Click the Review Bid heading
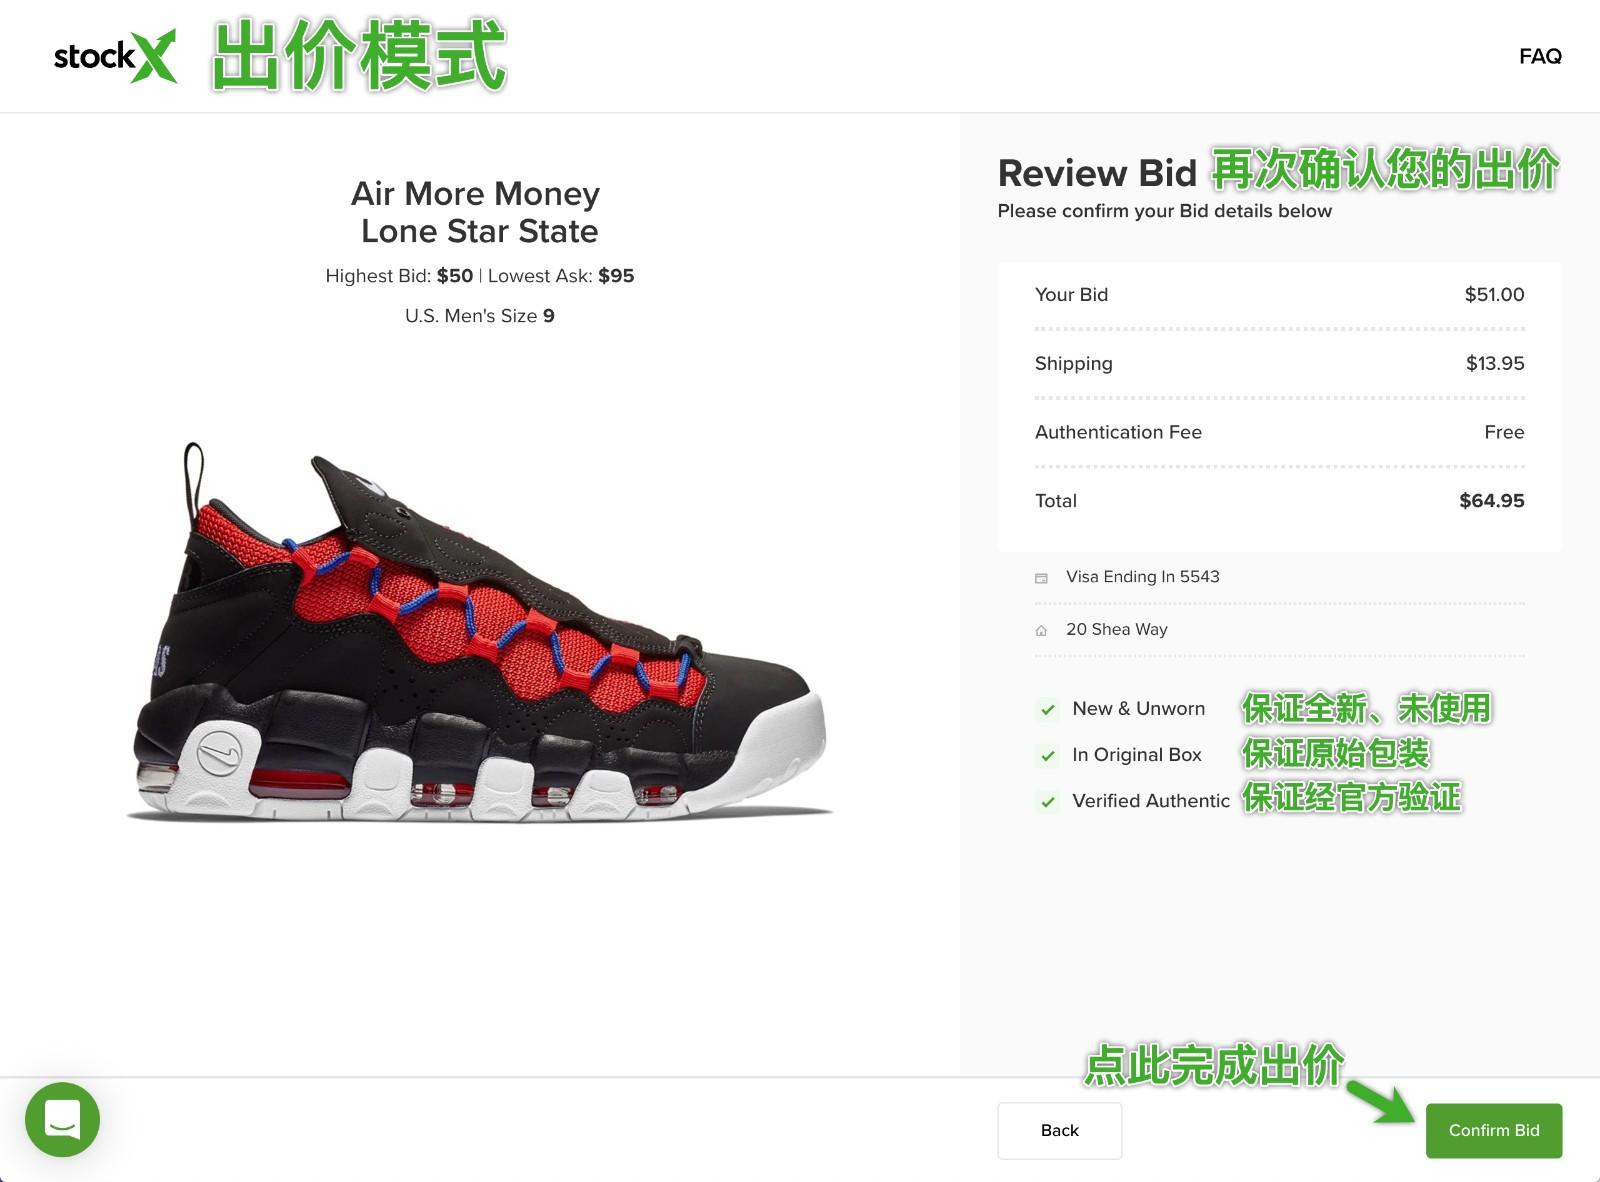The height and width of the screenshot is (1182, 1600). [x=1097, y=173]
